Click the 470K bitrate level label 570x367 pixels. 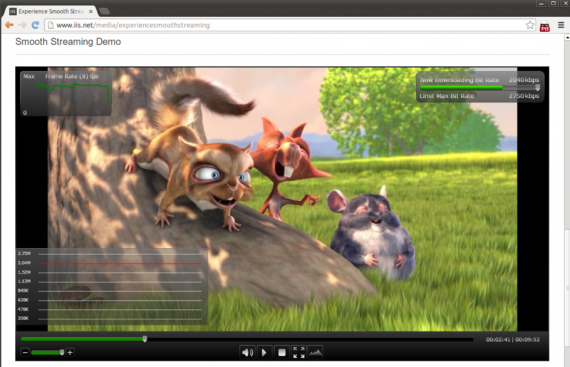tap(23, 309)
